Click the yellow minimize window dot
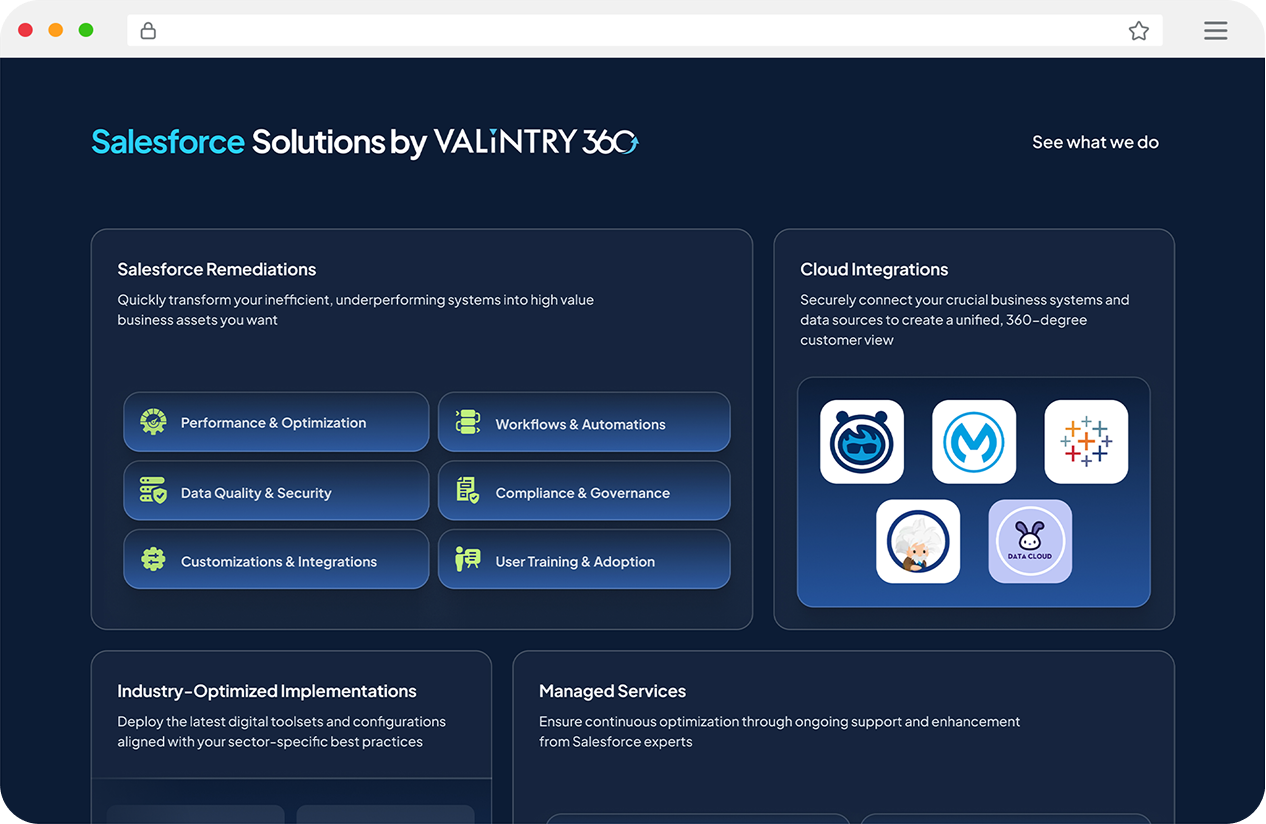This screenshot has height=824, width=1266. (56, 30)
